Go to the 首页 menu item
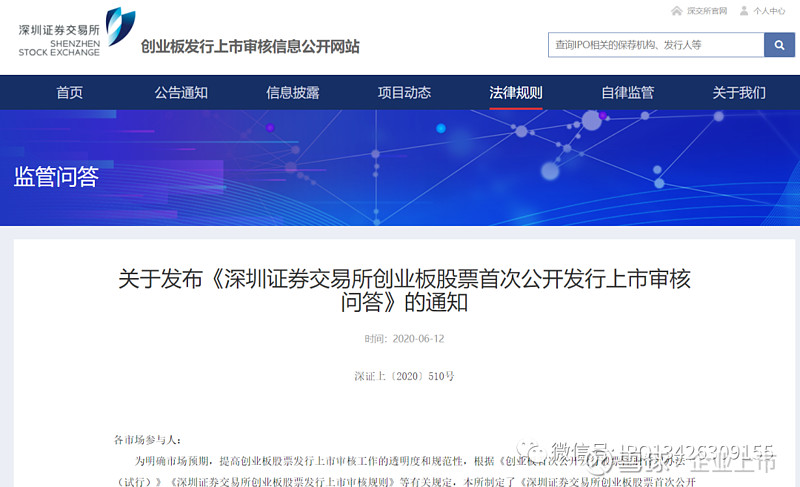The image size is (800, 487). [69, 93]
